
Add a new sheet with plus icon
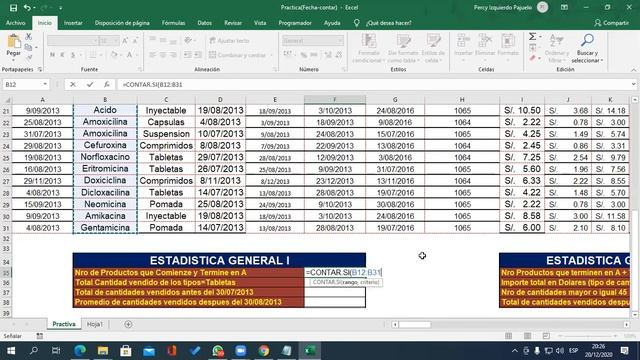pos(128,324)
